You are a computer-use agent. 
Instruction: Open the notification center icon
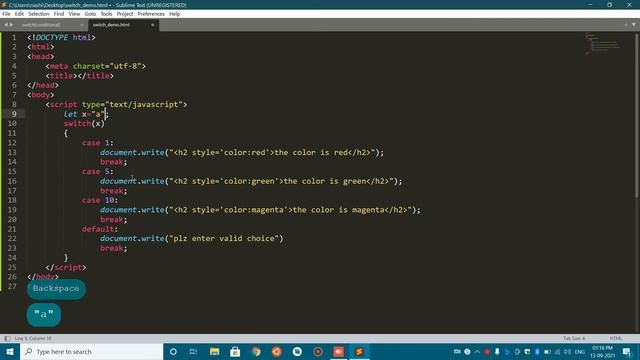(627, 351)
